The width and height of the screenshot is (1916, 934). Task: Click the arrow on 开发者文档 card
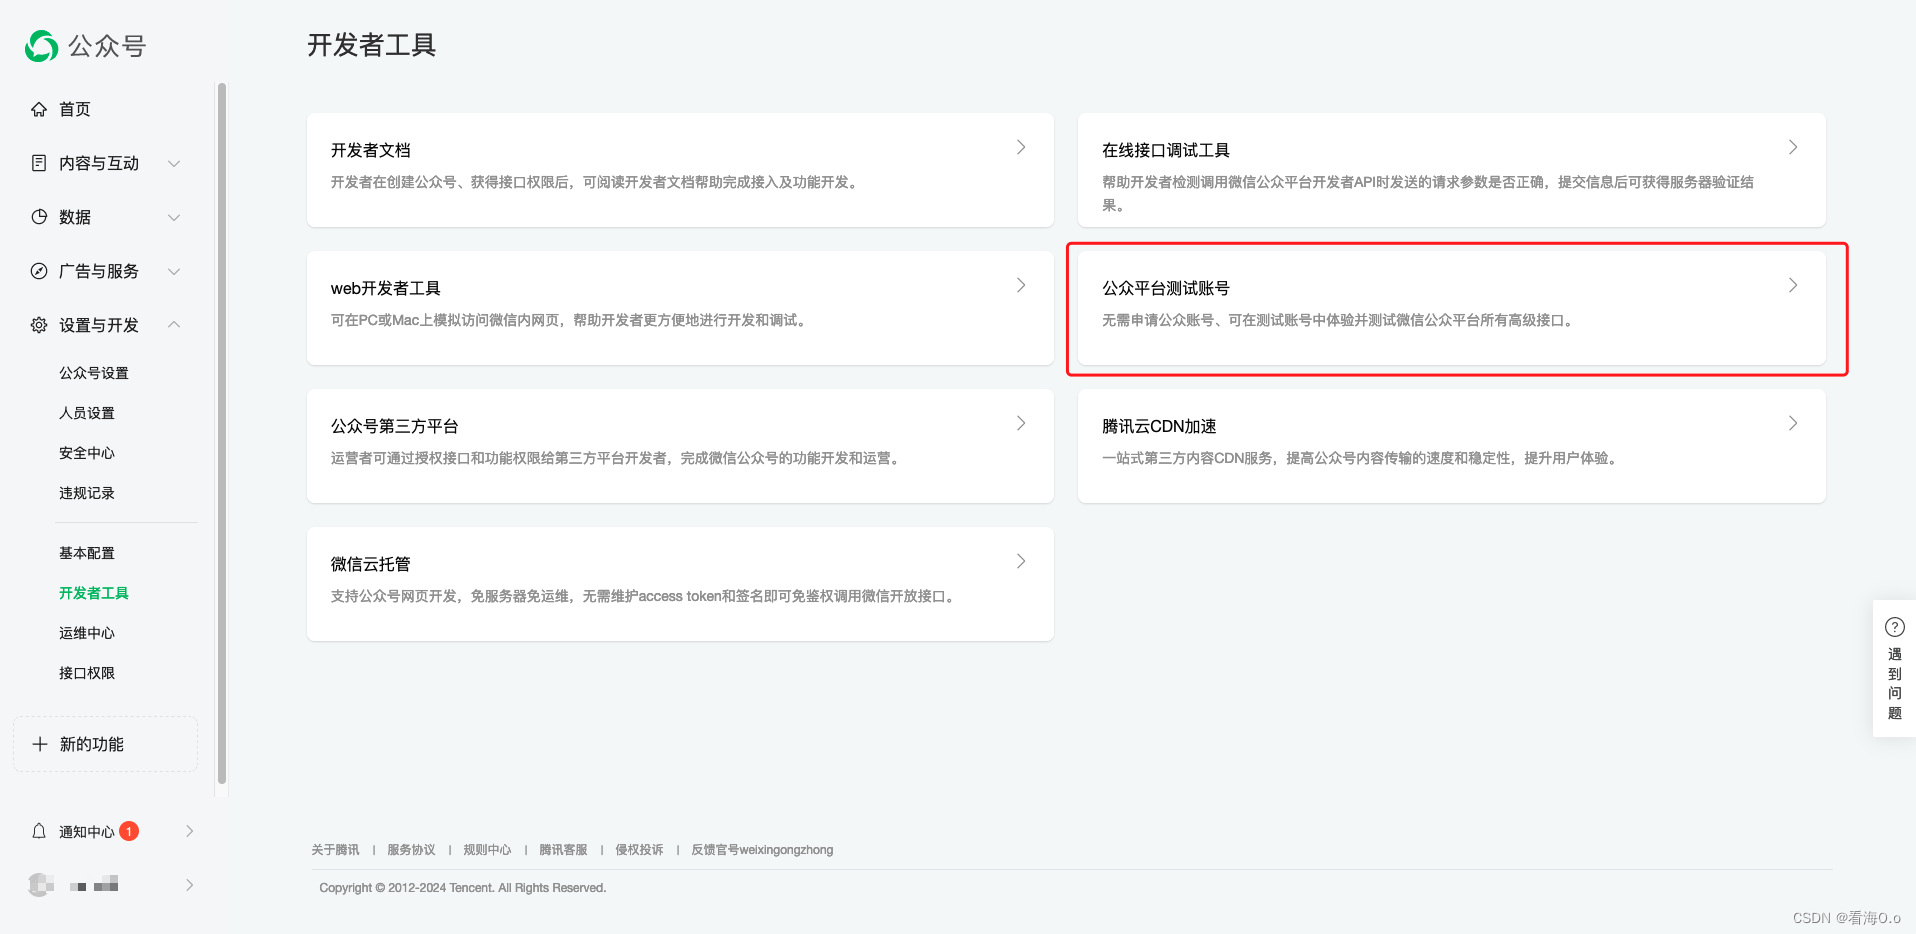coord(1021,147)
